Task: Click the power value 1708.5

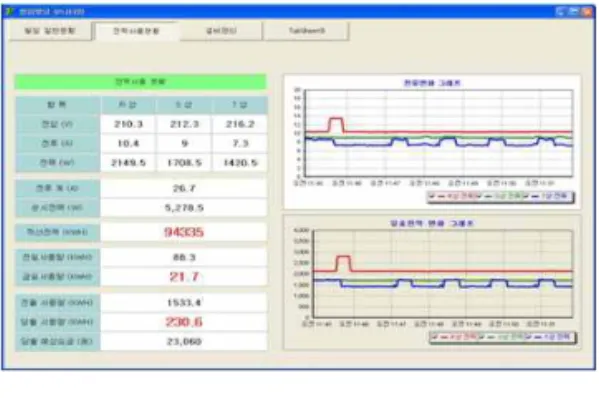Action: point(184,163)
